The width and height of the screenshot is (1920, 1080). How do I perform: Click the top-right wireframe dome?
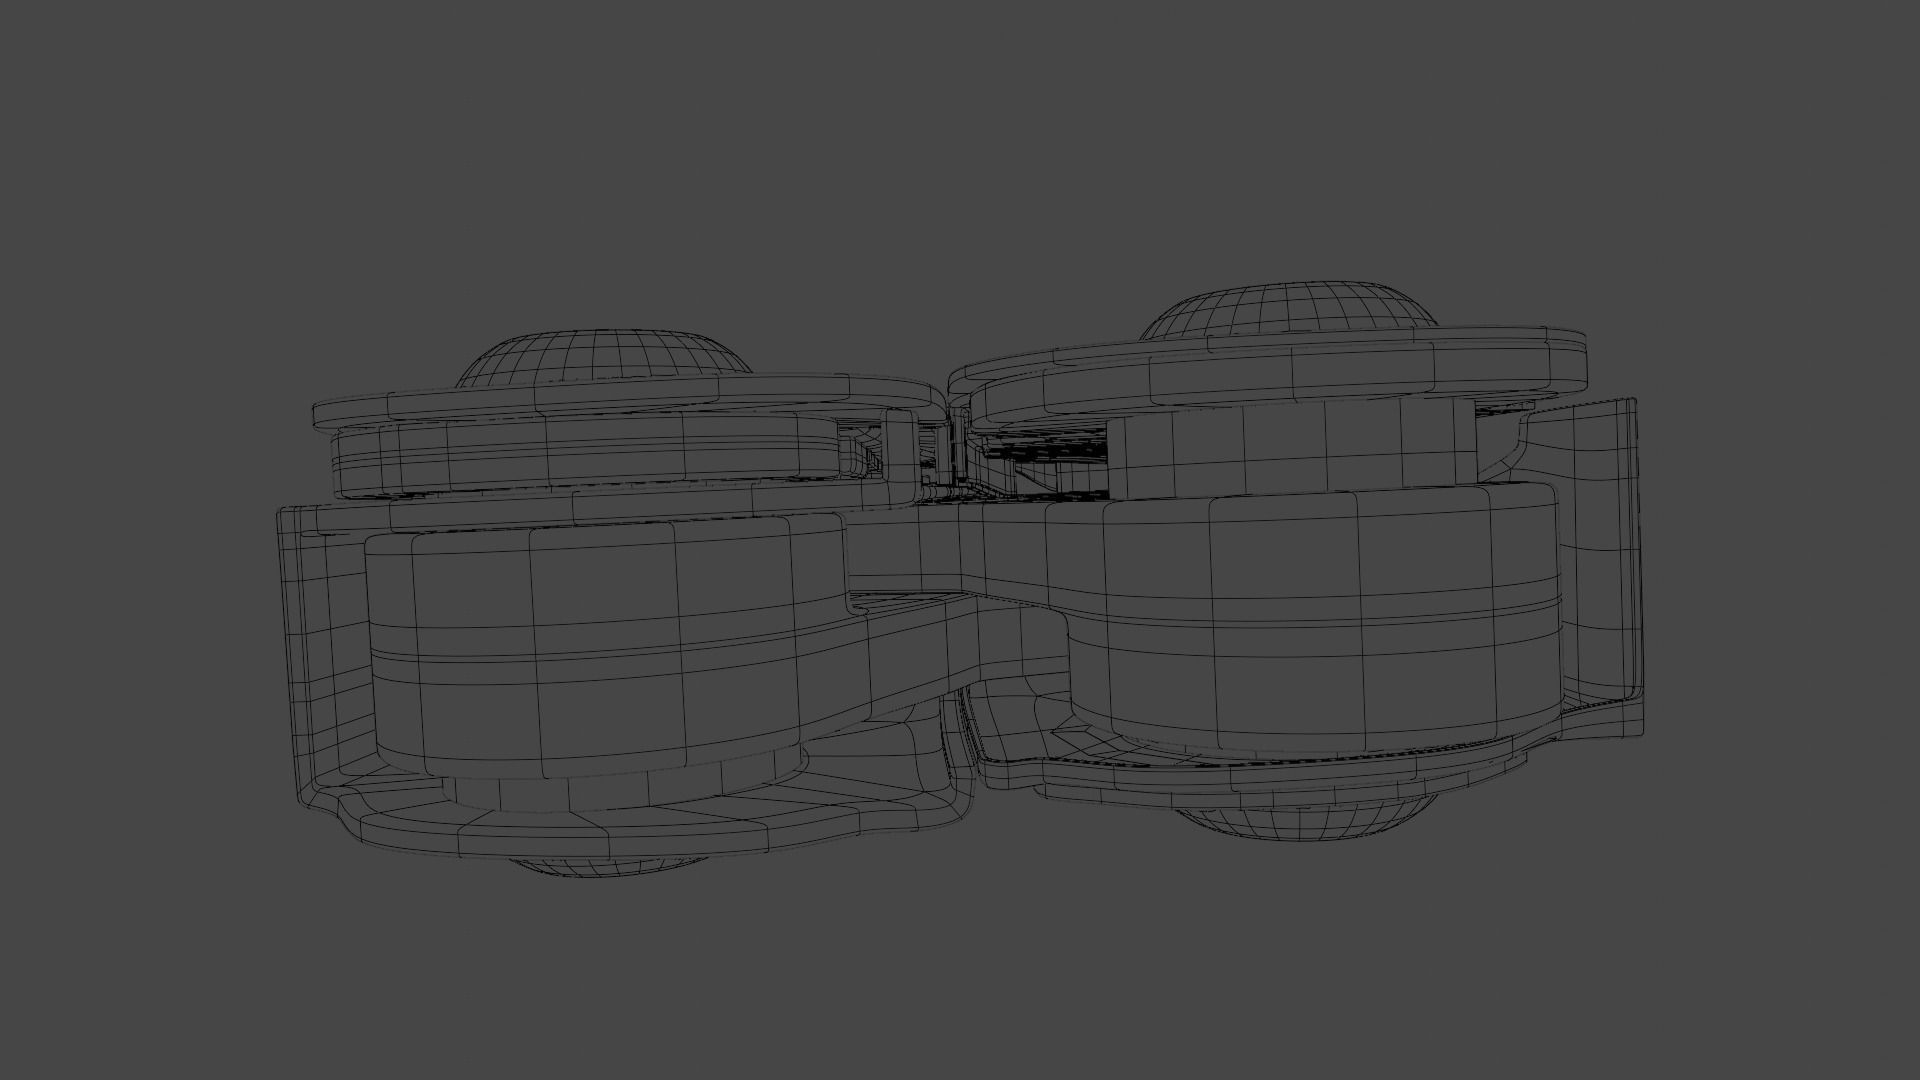[1288, 308]
